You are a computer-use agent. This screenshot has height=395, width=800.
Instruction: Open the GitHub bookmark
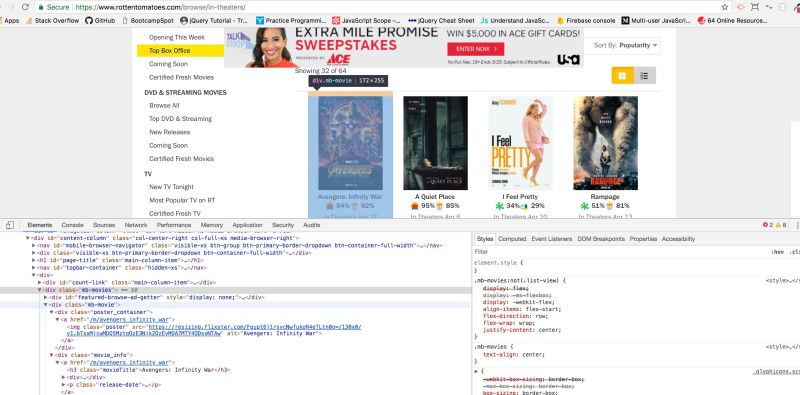tap(100, 21)
